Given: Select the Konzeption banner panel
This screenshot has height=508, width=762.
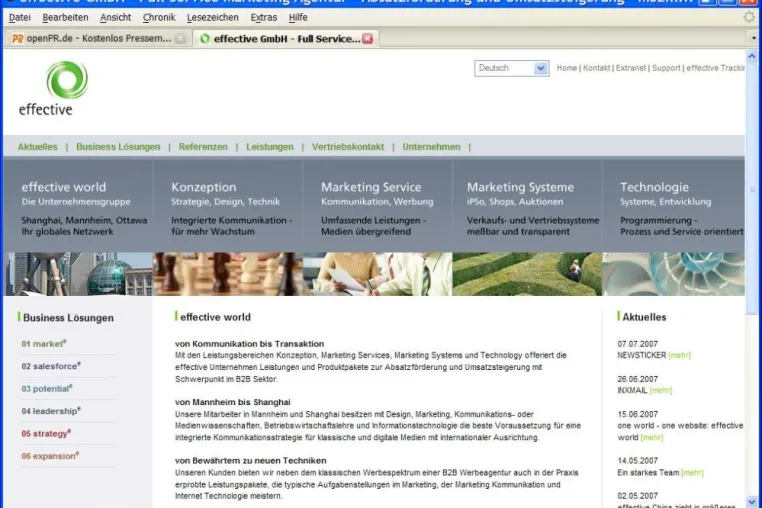Looking at the screenshot, I should coord(228,206).
